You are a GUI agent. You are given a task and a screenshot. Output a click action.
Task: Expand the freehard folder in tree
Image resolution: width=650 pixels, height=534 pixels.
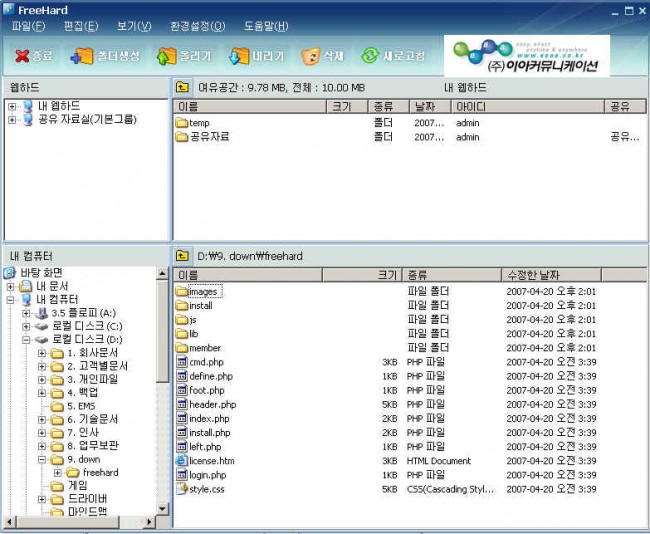pyautogui.click(x=58, y=472)
